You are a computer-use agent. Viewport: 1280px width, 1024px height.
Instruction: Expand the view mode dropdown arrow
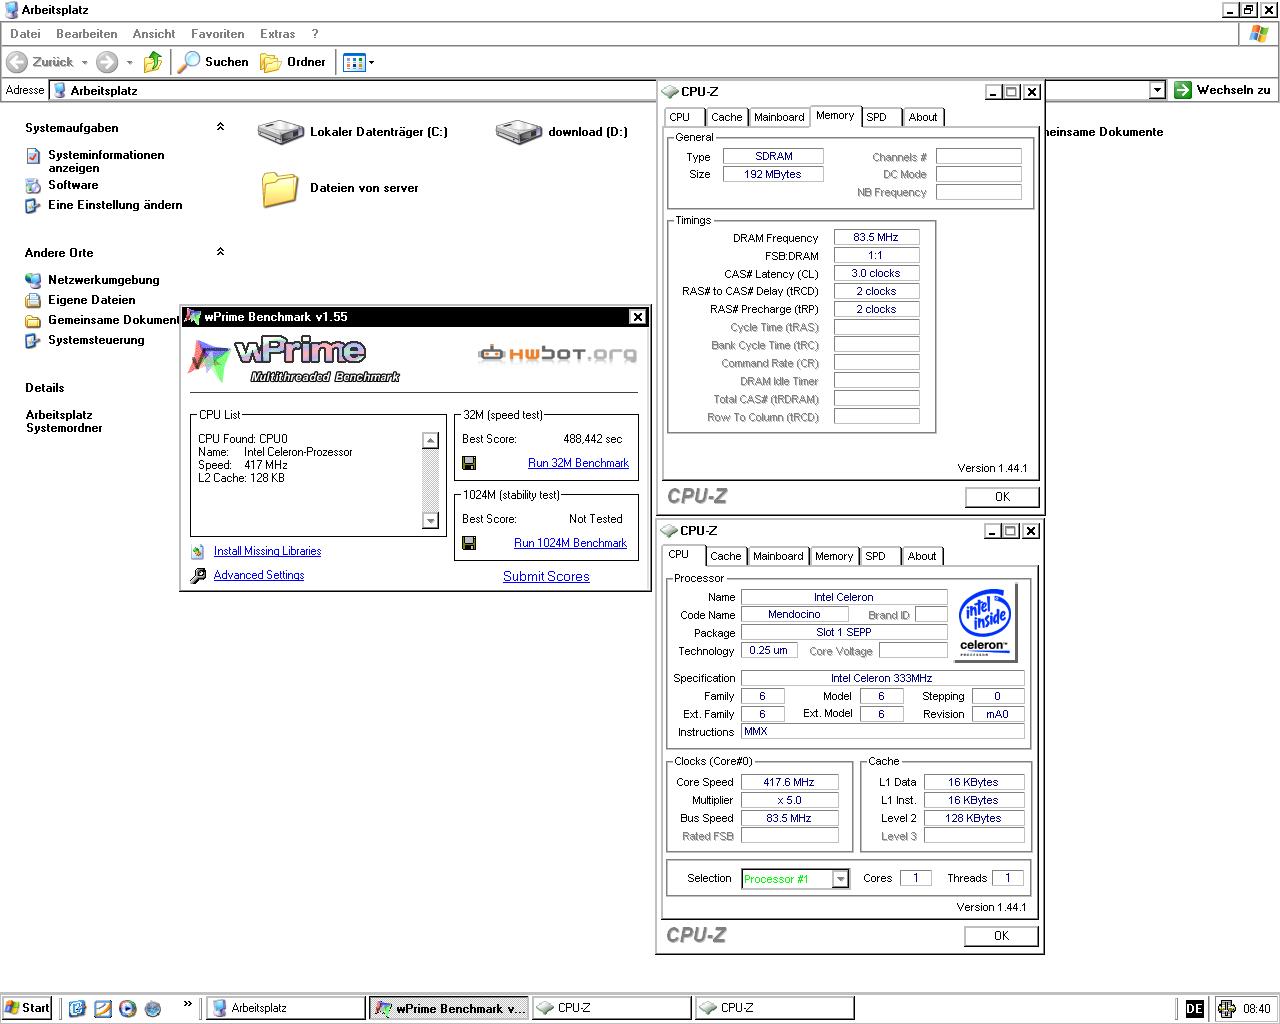[x=372, y=62]
